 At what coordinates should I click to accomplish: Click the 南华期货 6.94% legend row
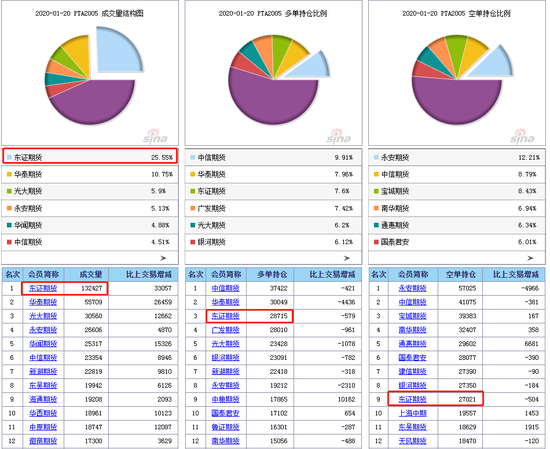pyautogui.click(x=457, y=208)
